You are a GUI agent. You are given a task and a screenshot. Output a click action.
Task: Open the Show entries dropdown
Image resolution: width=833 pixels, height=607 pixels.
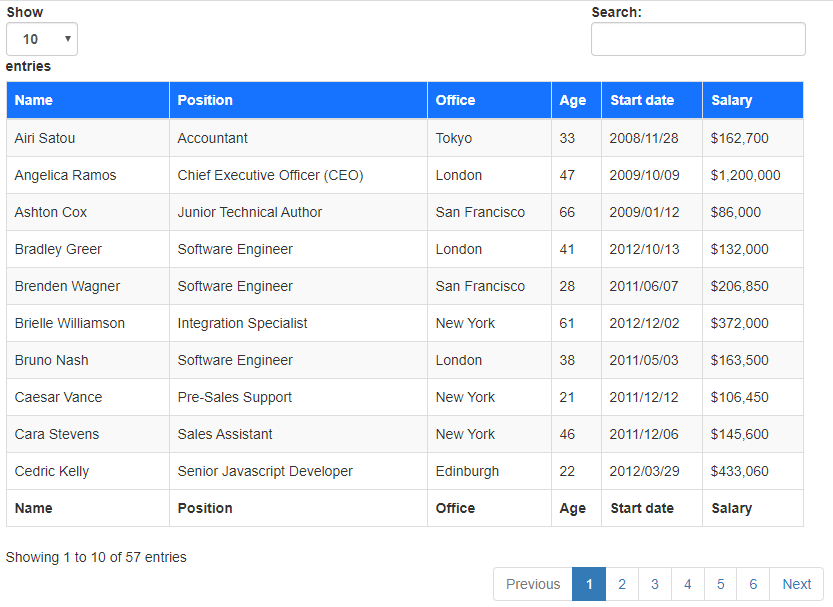click(x=41, y=39)
